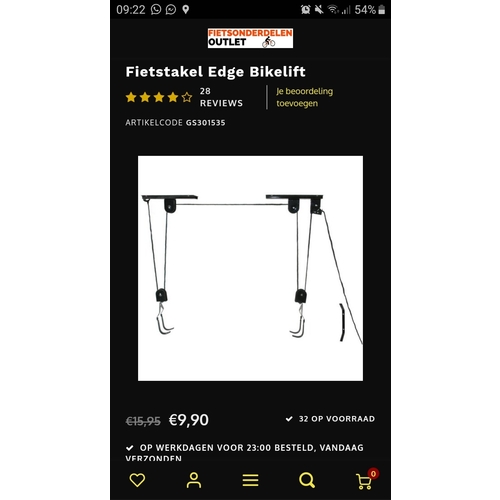This screenshot has height=500, width=500.
Task: Tap the battery indicator icon
Action: [x=382, y=10]
